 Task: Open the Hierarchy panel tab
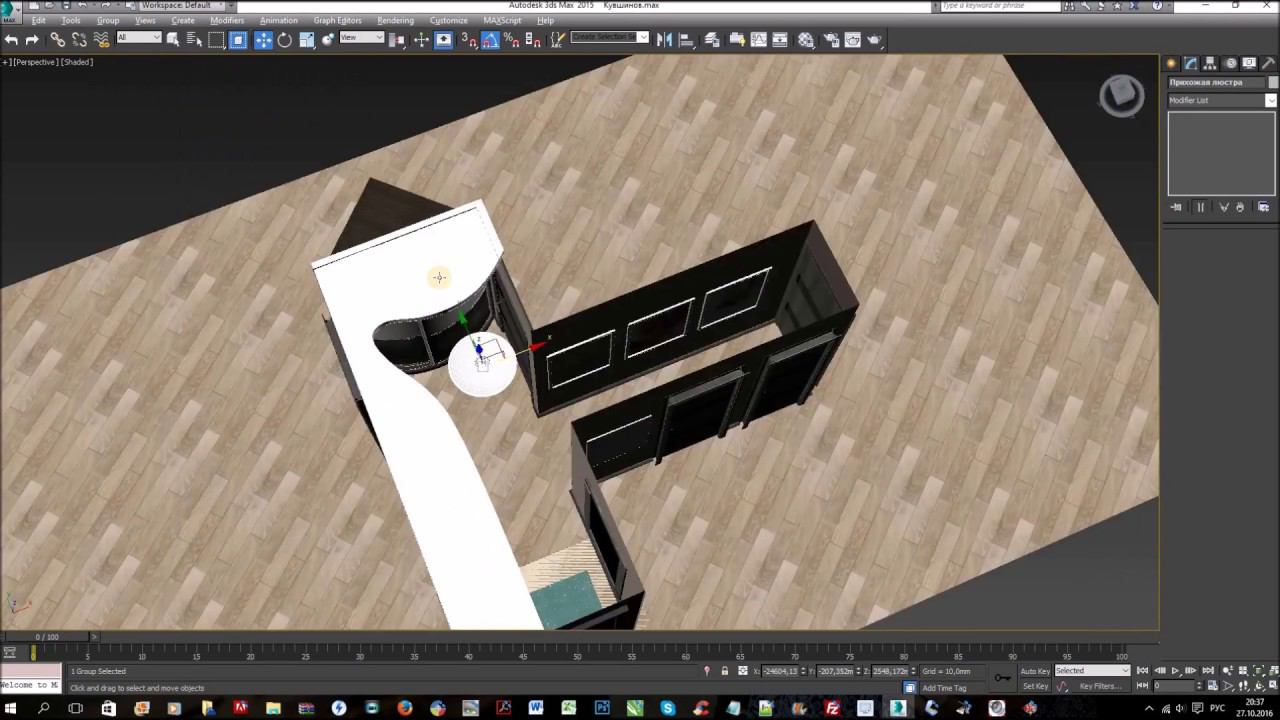(1209, 63)
